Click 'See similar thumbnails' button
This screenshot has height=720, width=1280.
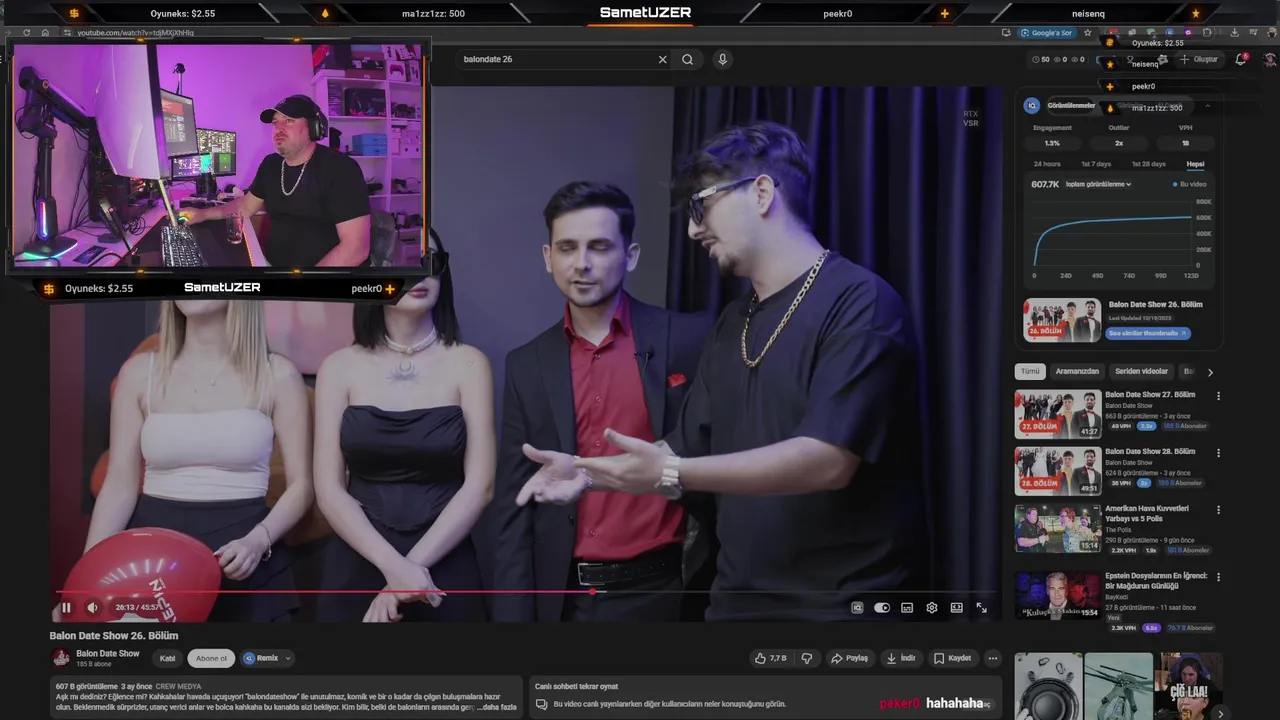click(1148, 333)
